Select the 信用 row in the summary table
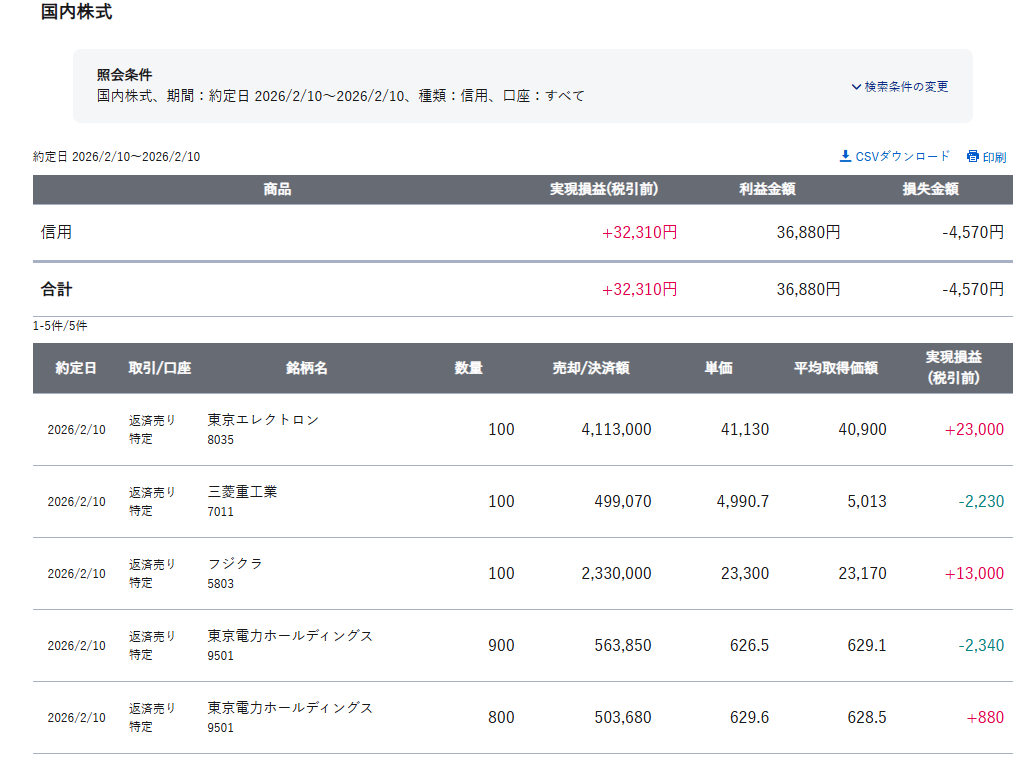This screenshot has width=1029, height=771. tap(57, 232)
